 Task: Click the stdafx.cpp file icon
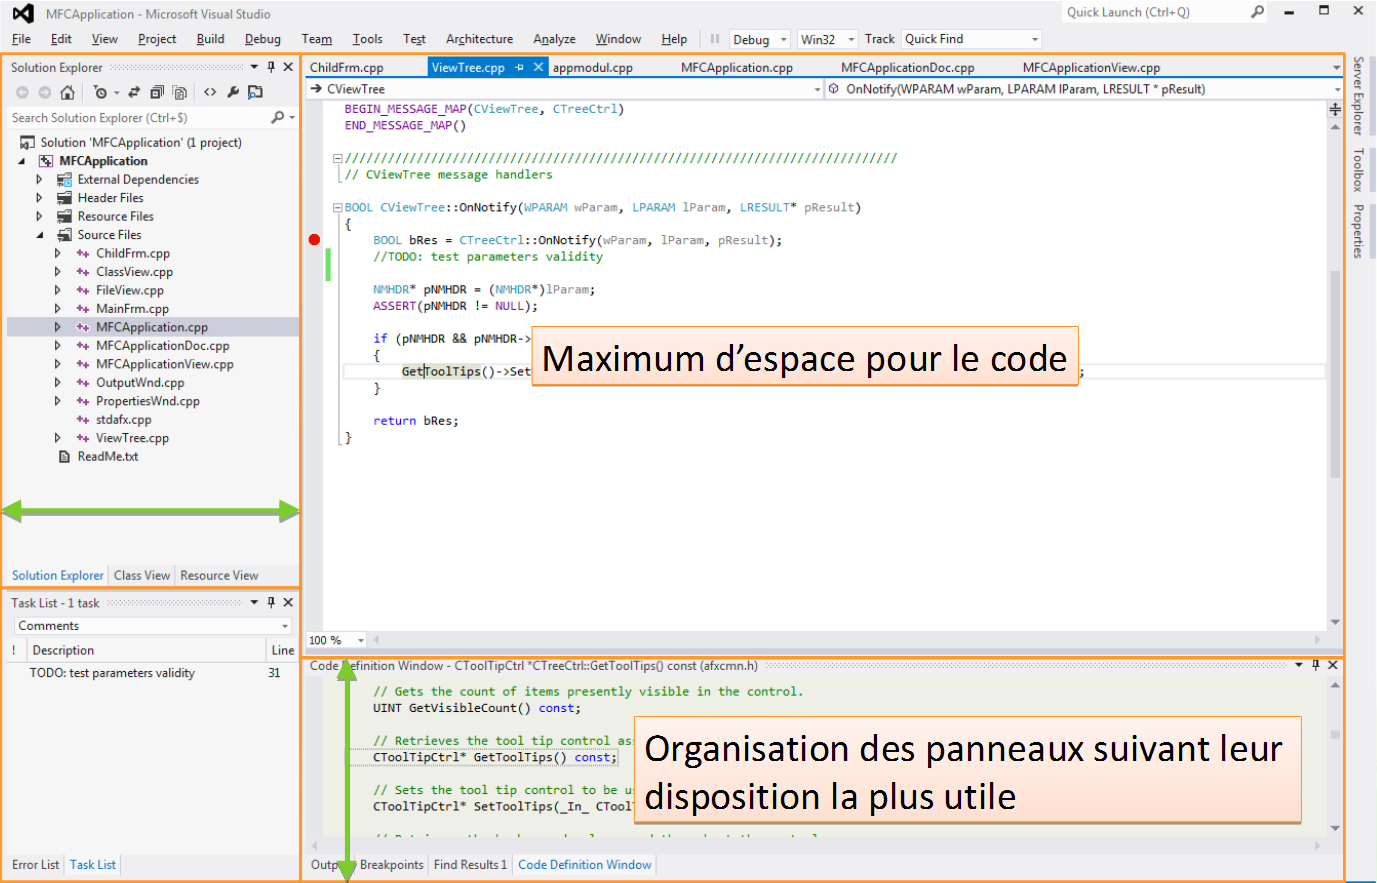pyautogui.click(x=83, y=419)
